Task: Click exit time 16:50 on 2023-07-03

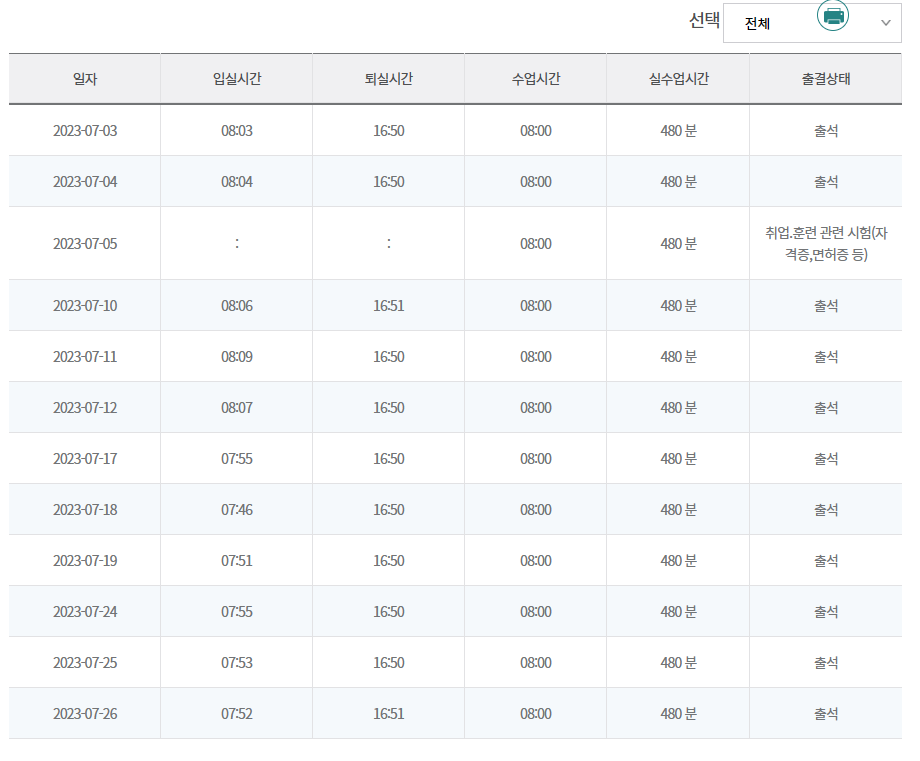Action: [388, 130]
